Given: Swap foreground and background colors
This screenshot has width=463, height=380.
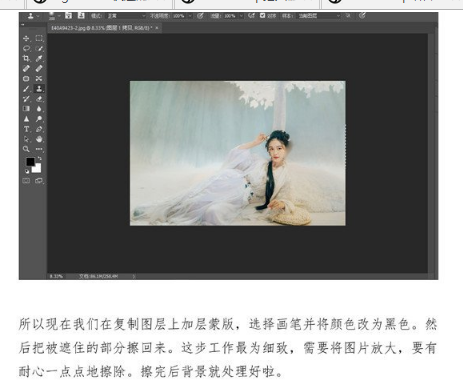Looking at the screenshot, I should click(40, 158).
